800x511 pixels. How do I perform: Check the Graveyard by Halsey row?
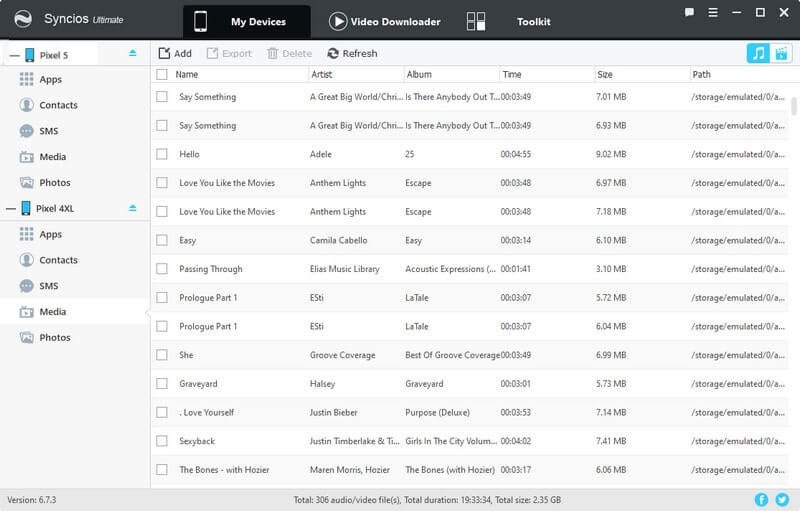(162, 384)
